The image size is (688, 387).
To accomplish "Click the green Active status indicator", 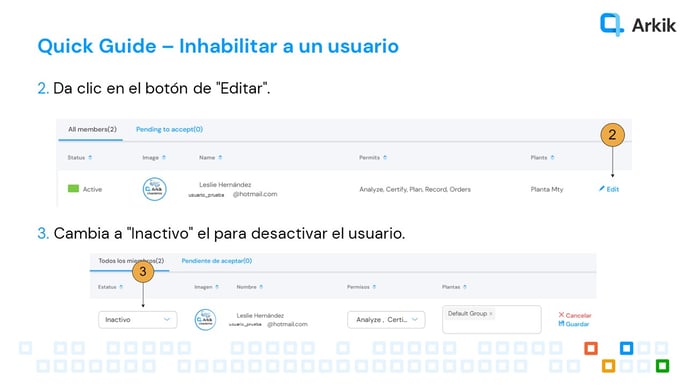I will tap(73, 189).
